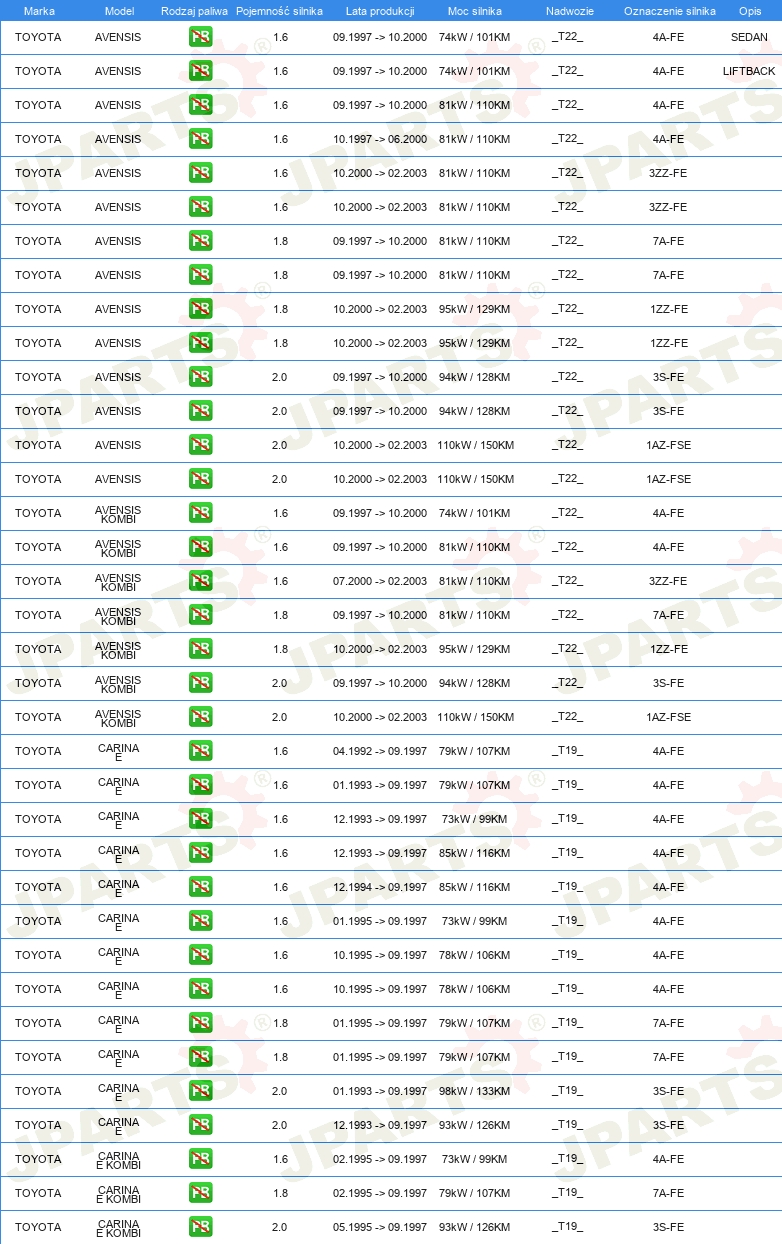Image resolution: width=782 pixels, height=1244 pixels.
Task: Select the SEDAN description cell
Action: (x=750, y=37)
